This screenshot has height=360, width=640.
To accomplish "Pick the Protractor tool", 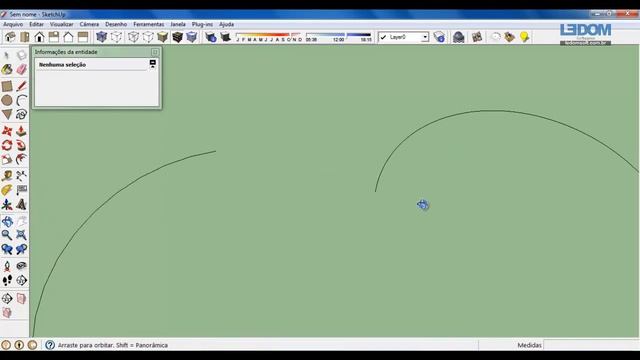I will [7, 190].
